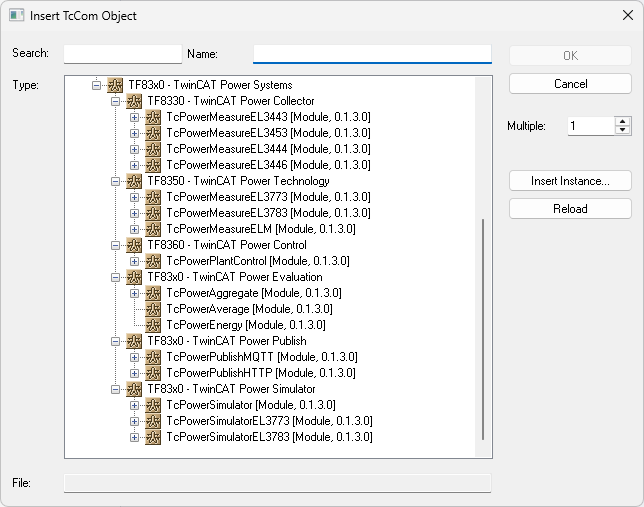The width and height of the screenshot is (644, 507).
Task: Click the TcPowerPlantControl module icon
Action: pyautogui.click(x=153, y=261)
